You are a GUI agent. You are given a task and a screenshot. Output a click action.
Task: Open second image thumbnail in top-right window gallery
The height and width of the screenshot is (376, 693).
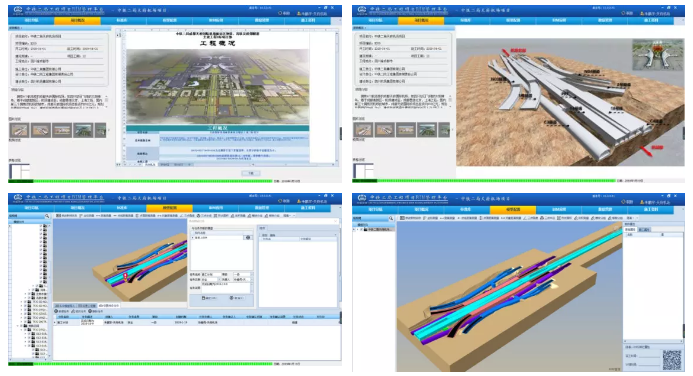click(x=384, y=130)
